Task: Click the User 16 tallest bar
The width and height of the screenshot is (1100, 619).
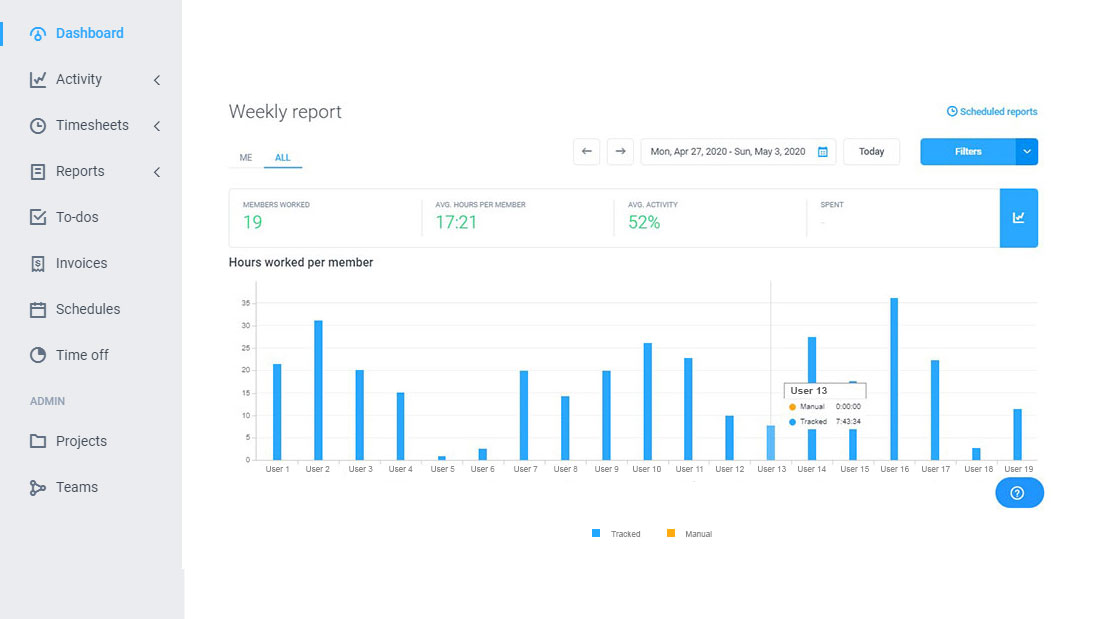Action: 894,379
